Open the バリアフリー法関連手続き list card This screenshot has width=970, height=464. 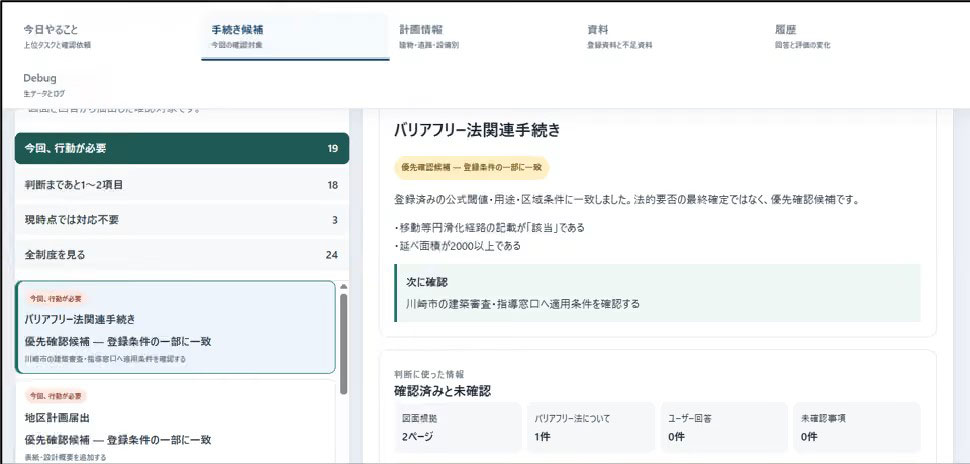pos(176,327)
